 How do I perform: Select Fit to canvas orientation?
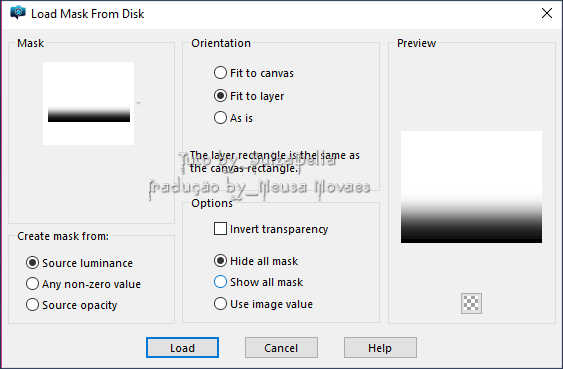click(x=254, y=73)
